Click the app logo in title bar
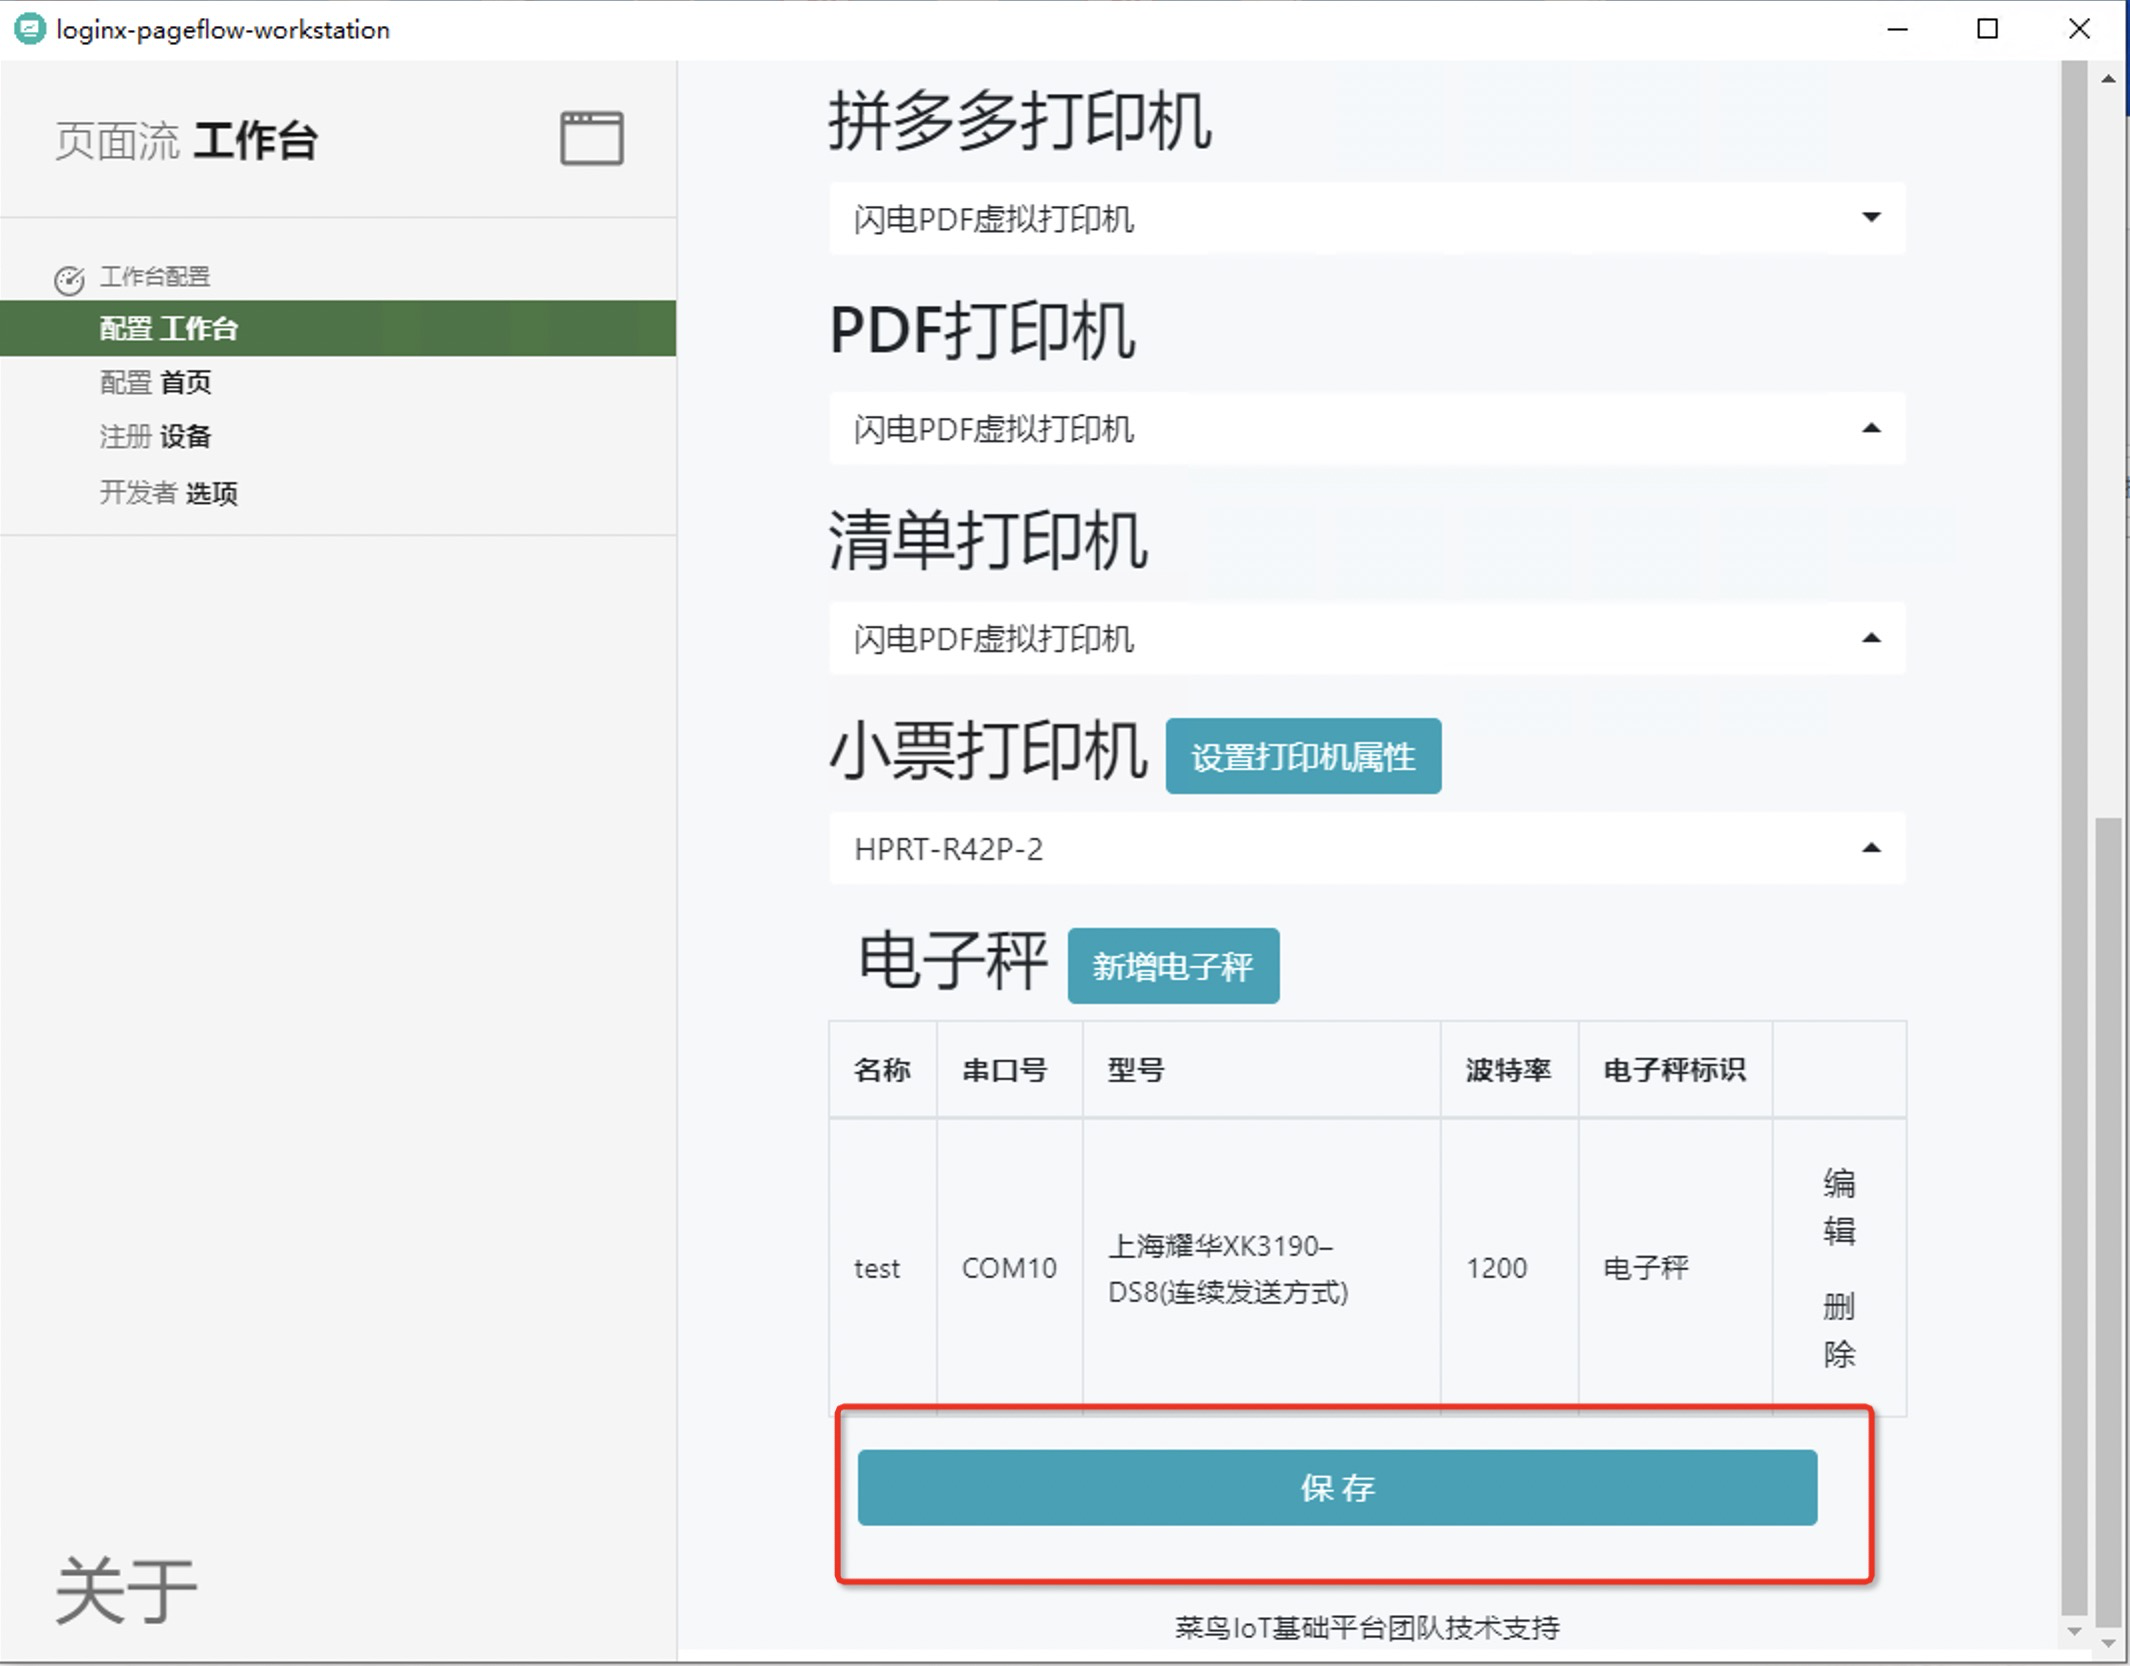 click(29, 29)
